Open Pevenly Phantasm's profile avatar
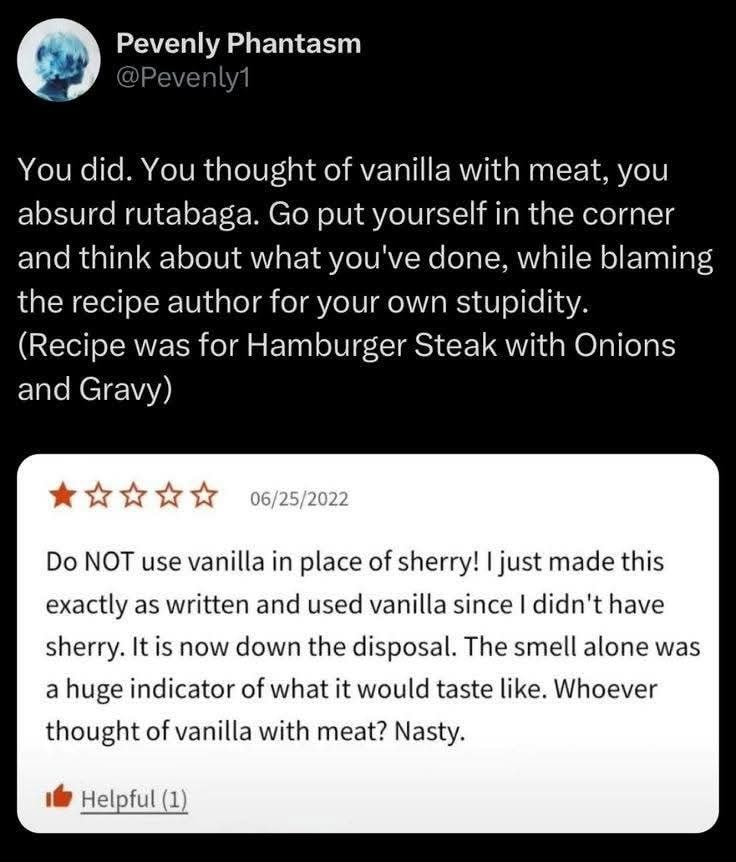Viewport: 736px width, 862px height. (59, 60)
